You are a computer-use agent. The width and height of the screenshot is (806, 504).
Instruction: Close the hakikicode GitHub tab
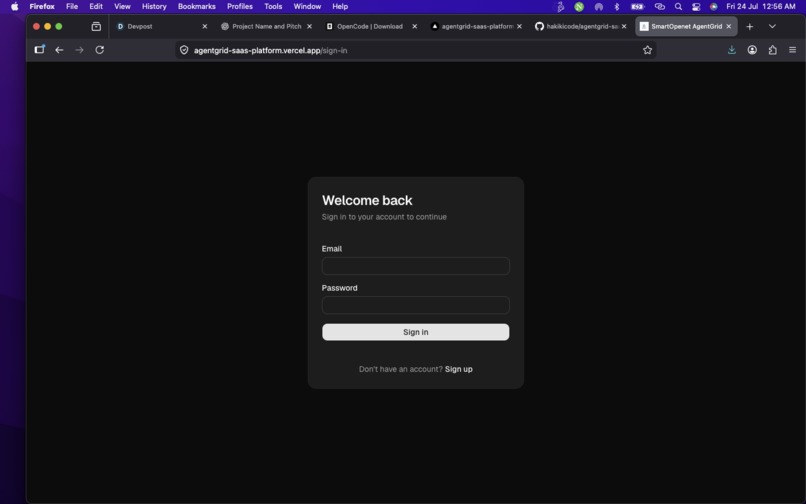coord(624,26)
